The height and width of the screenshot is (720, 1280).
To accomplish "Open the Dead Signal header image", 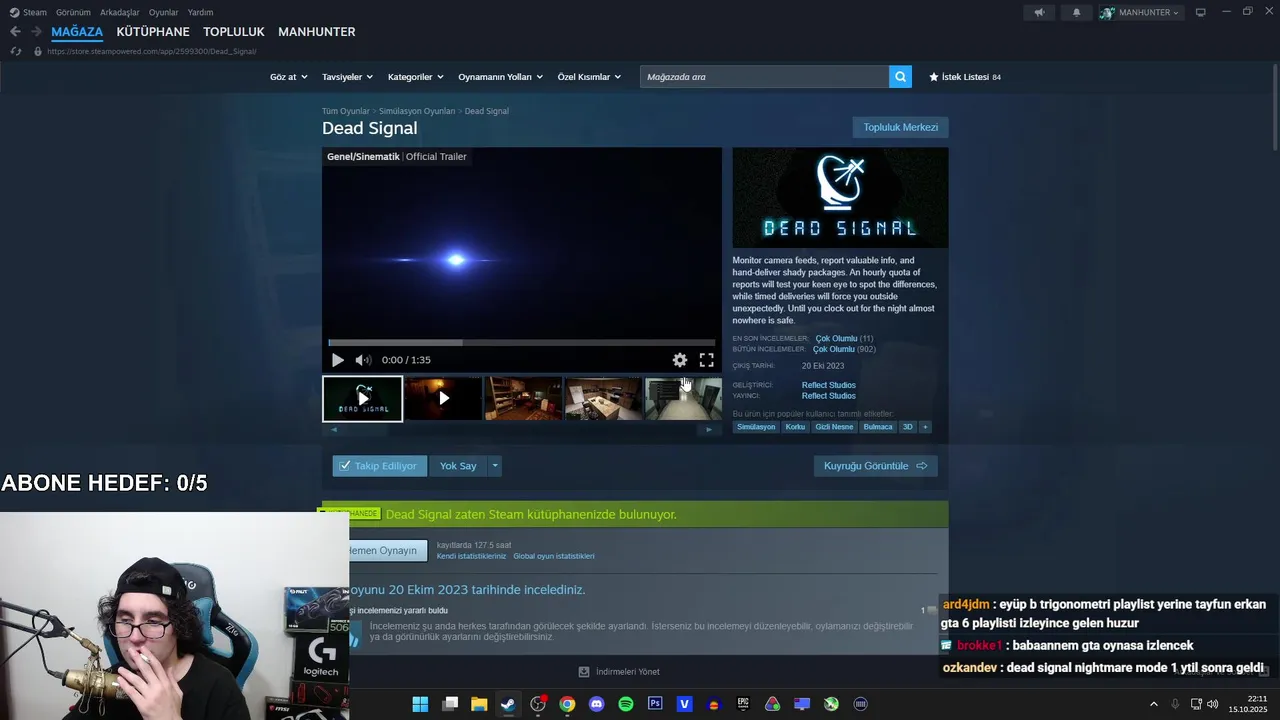I will pos(840,198).
